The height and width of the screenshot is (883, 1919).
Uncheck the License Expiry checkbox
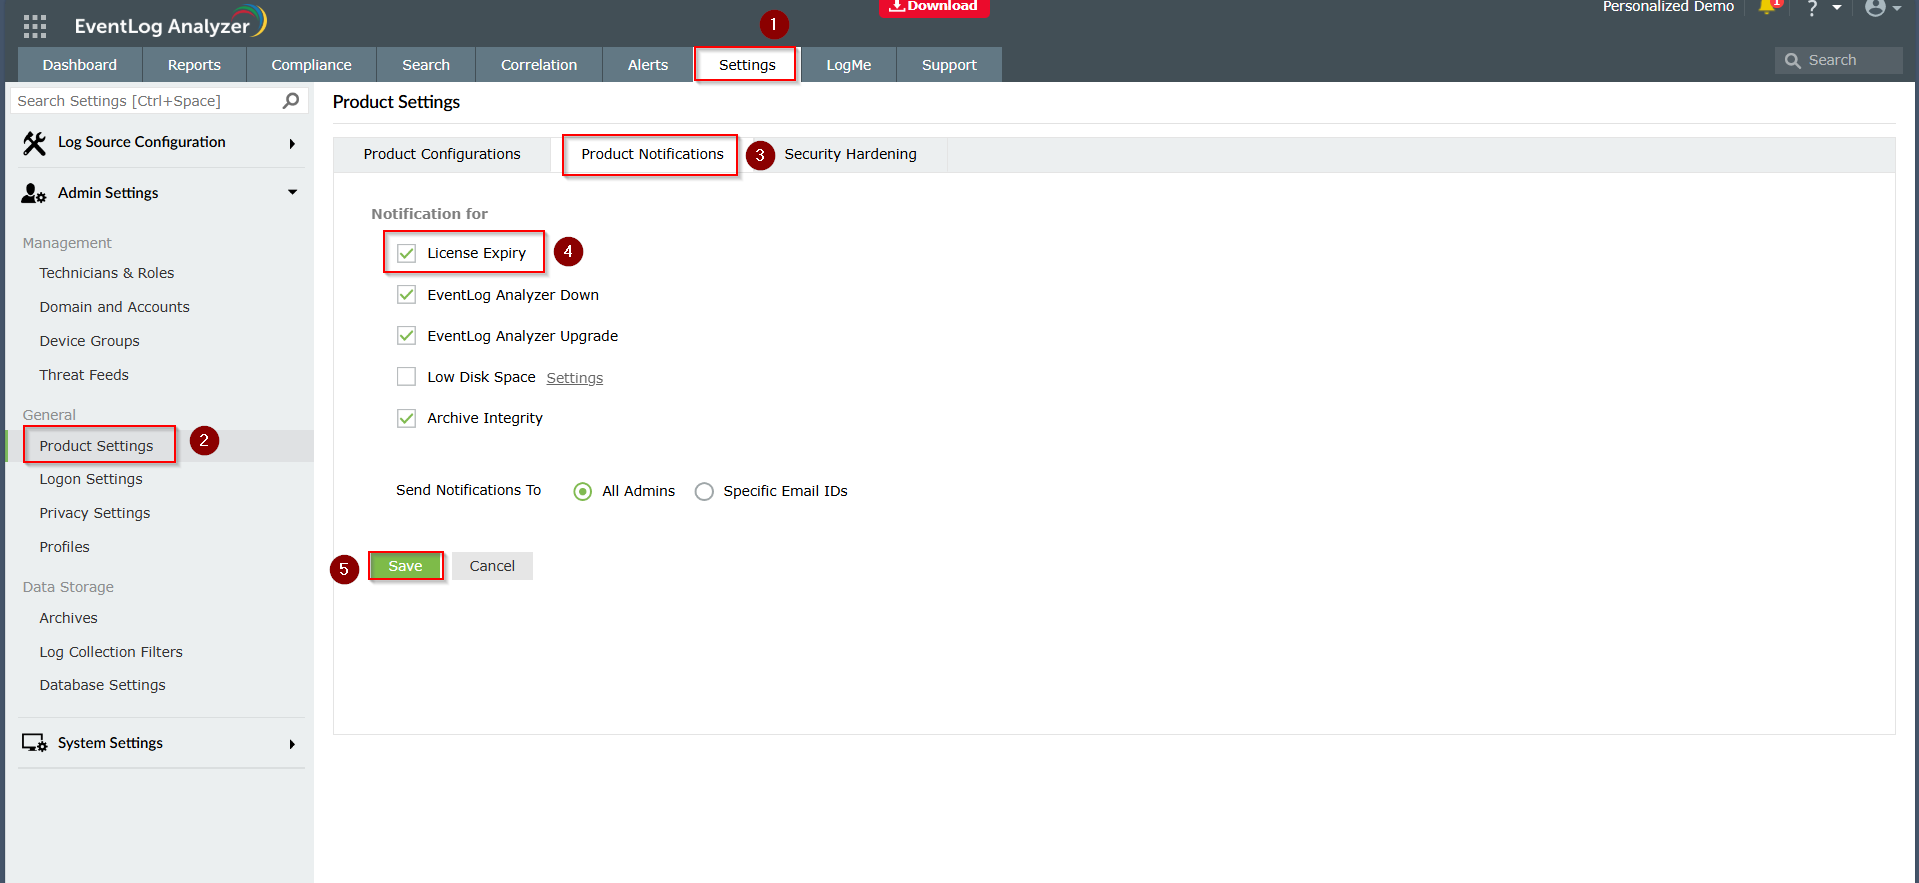pos(406,253)
